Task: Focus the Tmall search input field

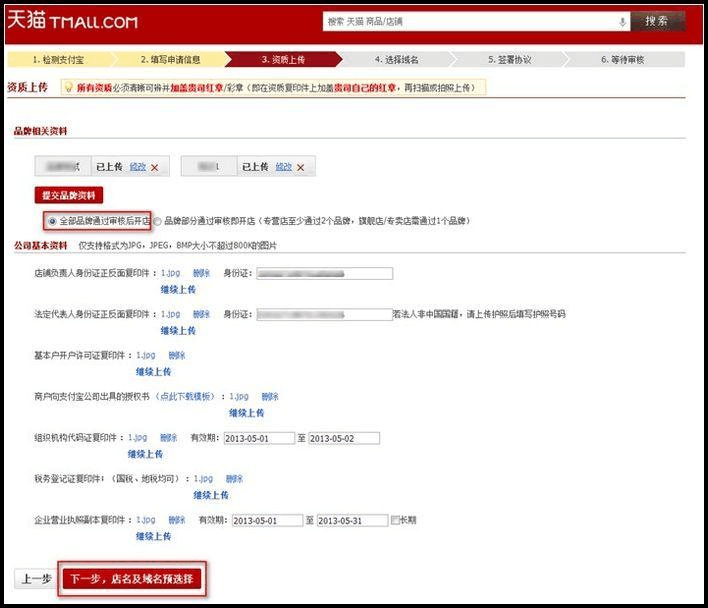Action: tap(470, 21)
